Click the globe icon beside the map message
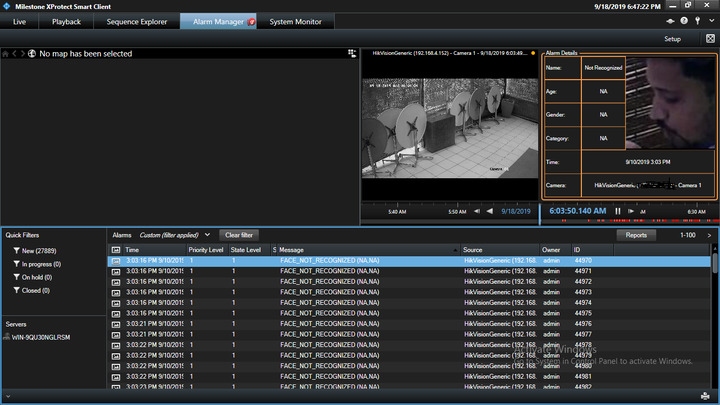720x405 pixels. tap(32, 53)
